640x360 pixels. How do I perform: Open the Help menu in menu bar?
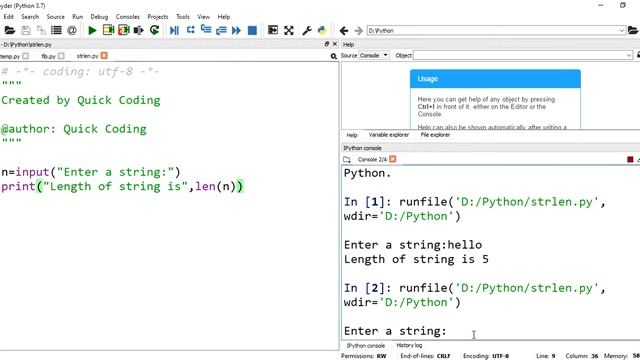point(224,17)
